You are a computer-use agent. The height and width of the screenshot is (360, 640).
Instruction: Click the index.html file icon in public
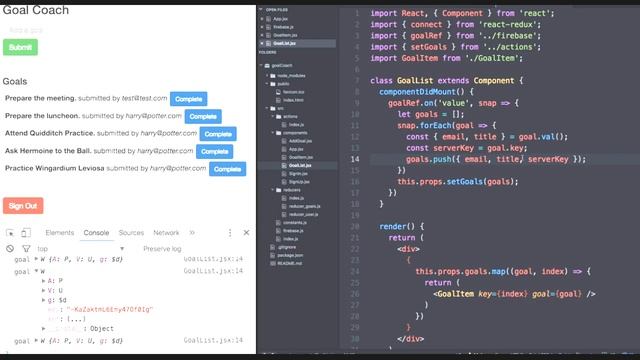tap(278, 100)
